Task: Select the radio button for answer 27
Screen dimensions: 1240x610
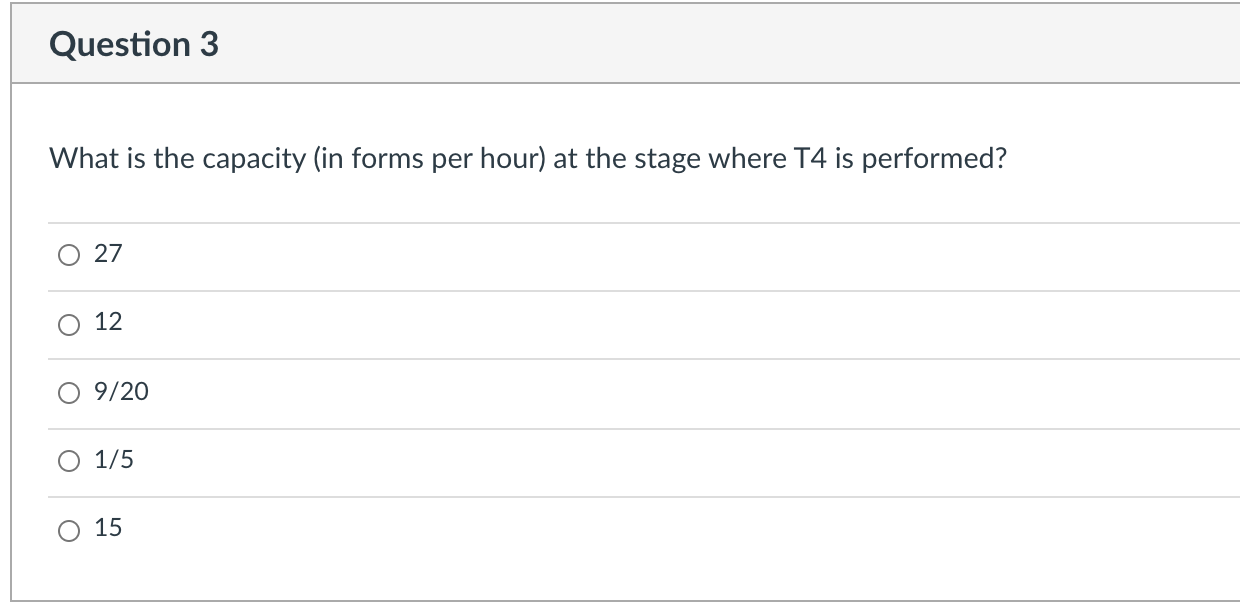Action: click(x=68, y=255)
